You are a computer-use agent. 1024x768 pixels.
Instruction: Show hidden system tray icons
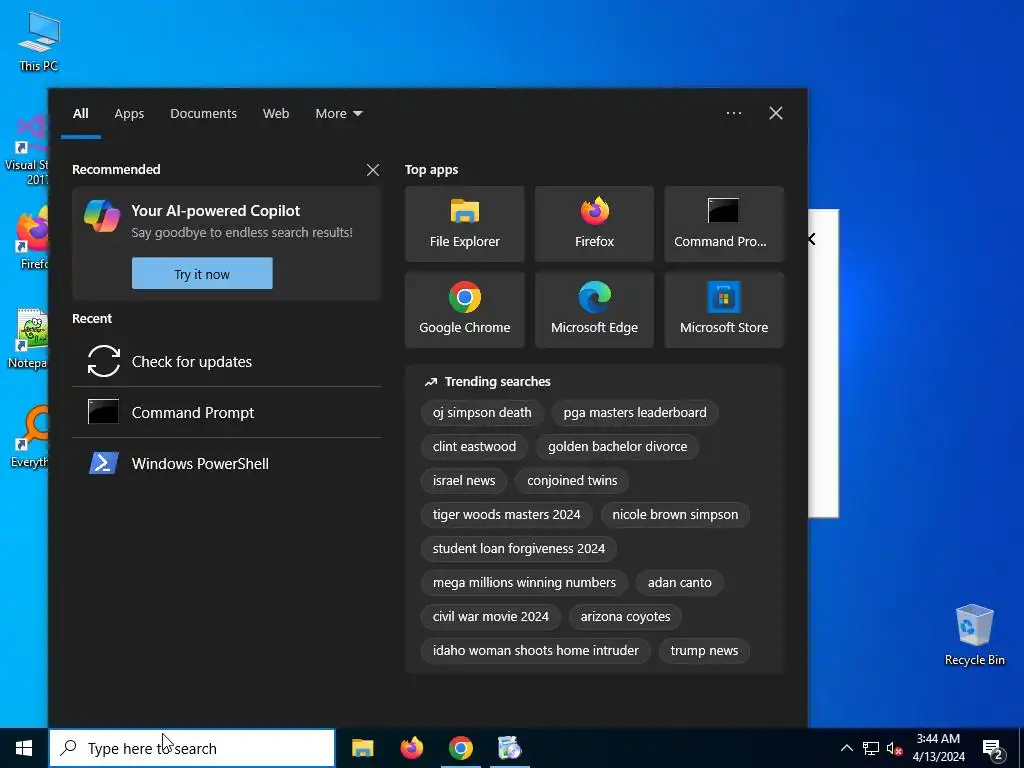point(846,748)
